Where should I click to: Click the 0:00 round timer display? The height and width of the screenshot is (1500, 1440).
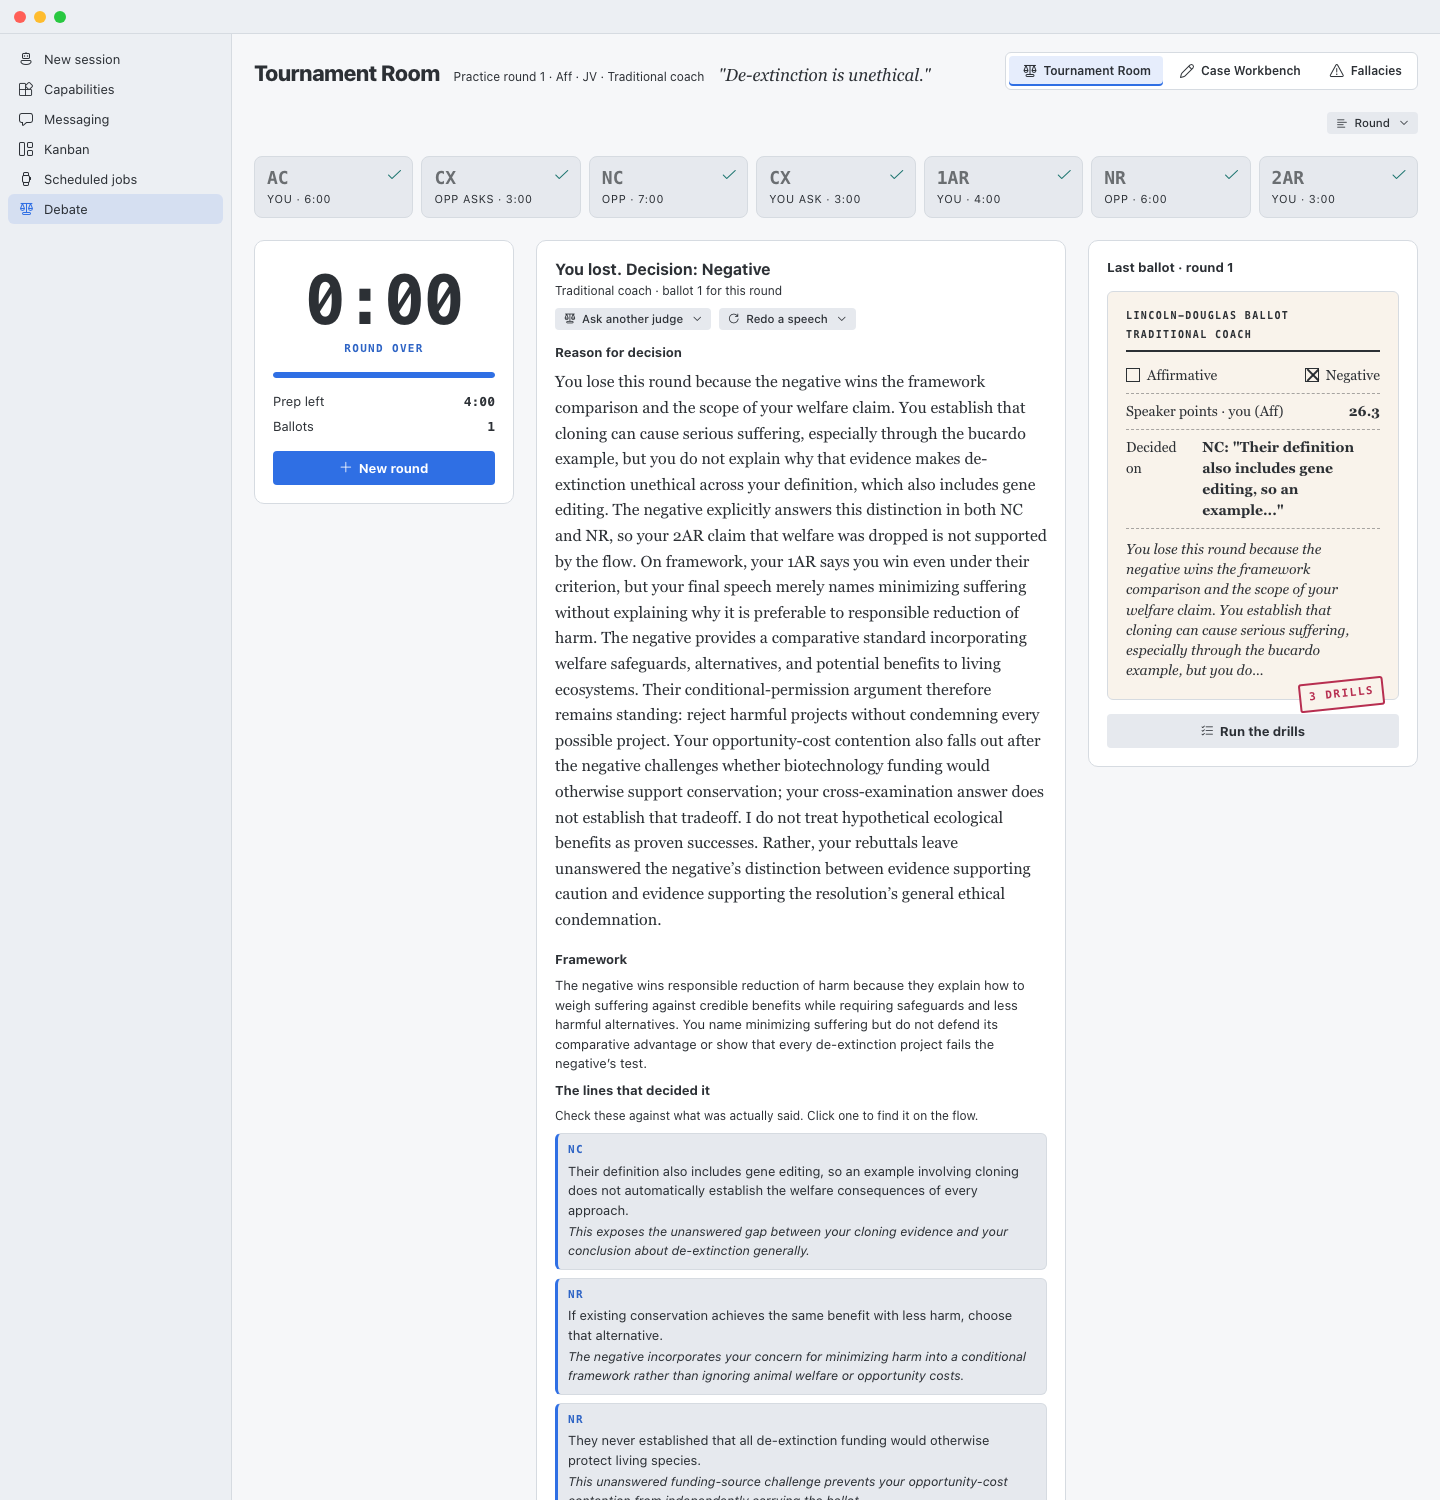click(384, 300)
